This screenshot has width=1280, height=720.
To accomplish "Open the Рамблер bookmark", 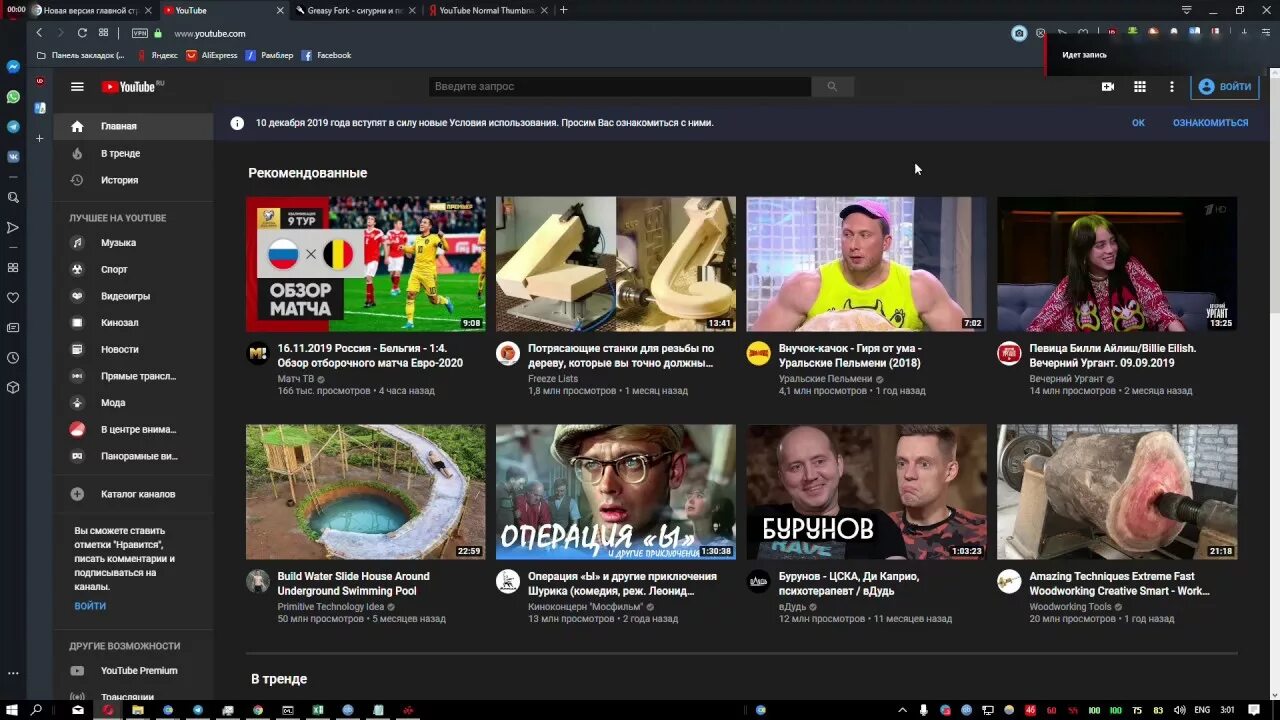I will pos(269,56).
